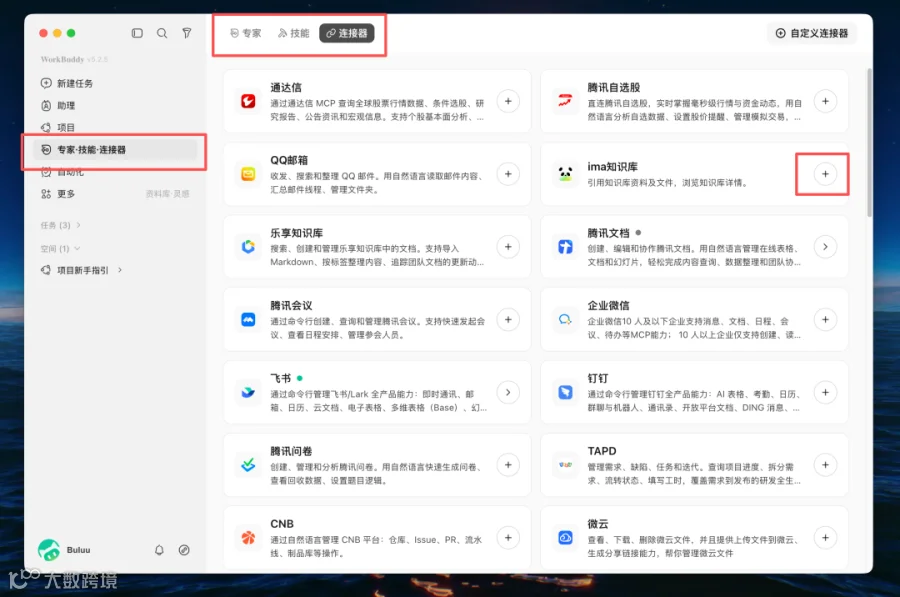Screen dimensions: 900x597
Task: Click the 腾讯自选股 app icon
Action: click(565, 102)
